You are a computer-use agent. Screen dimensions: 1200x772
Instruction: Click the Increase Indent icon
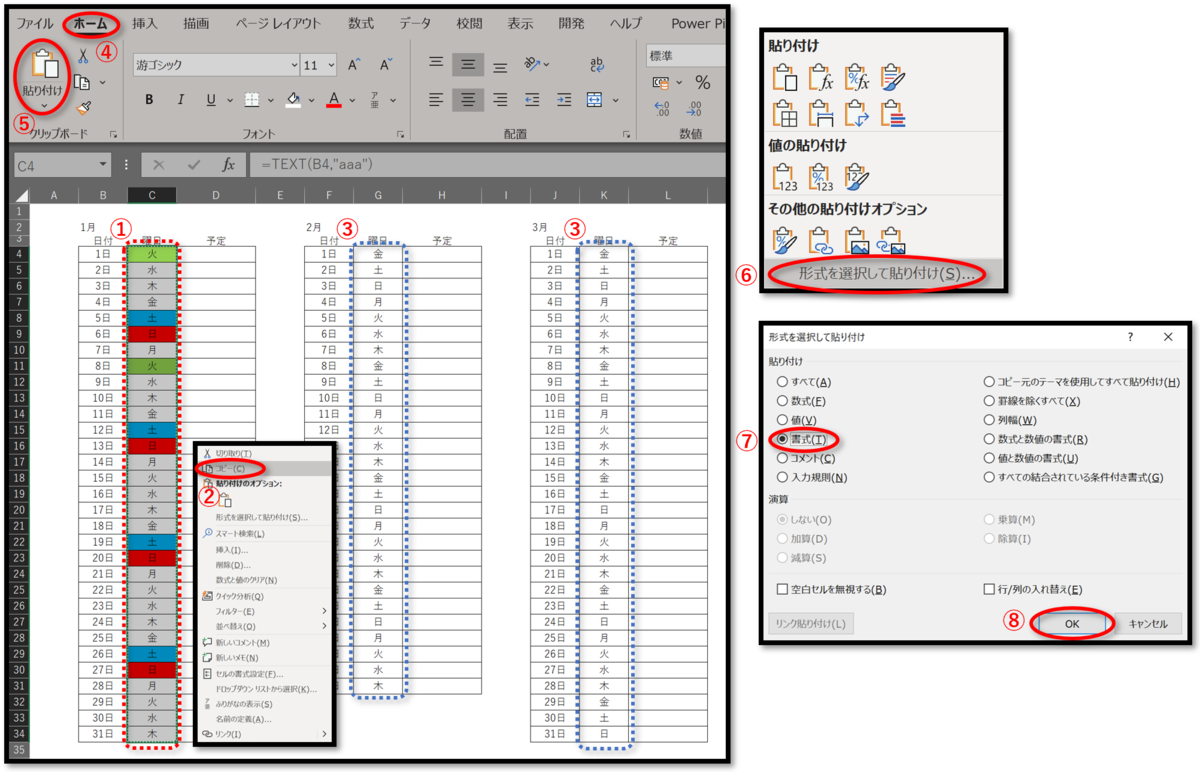click(564, 99)
